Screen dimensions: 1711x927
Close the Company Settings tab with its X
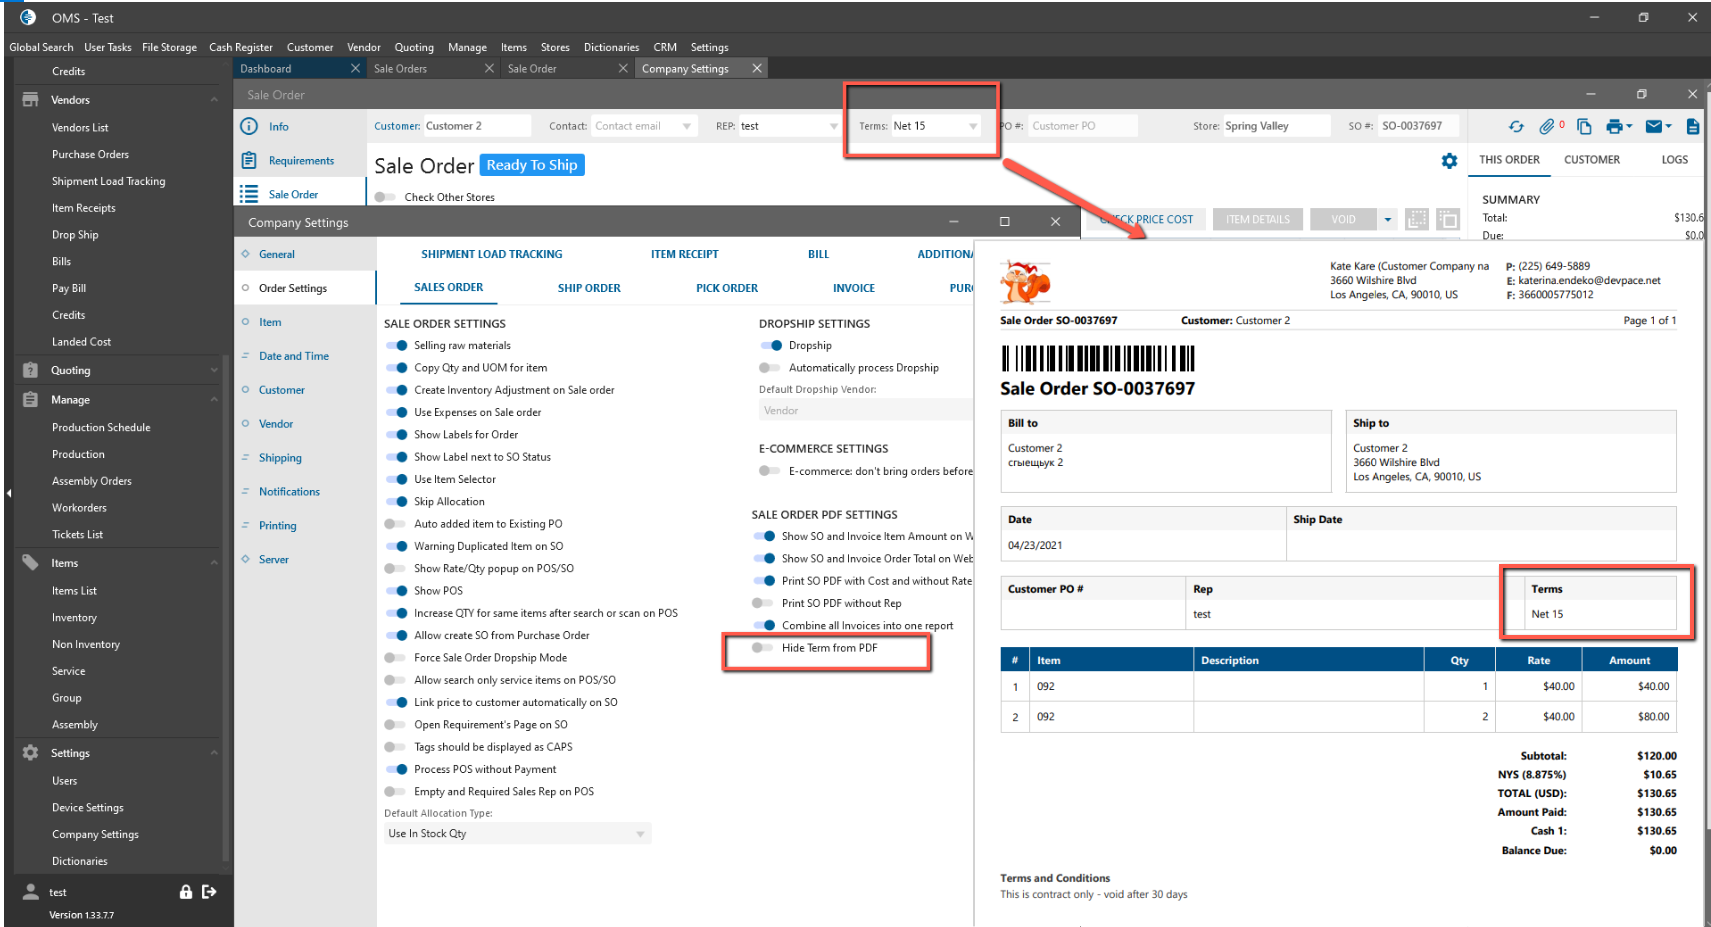(x=757, y=68)
